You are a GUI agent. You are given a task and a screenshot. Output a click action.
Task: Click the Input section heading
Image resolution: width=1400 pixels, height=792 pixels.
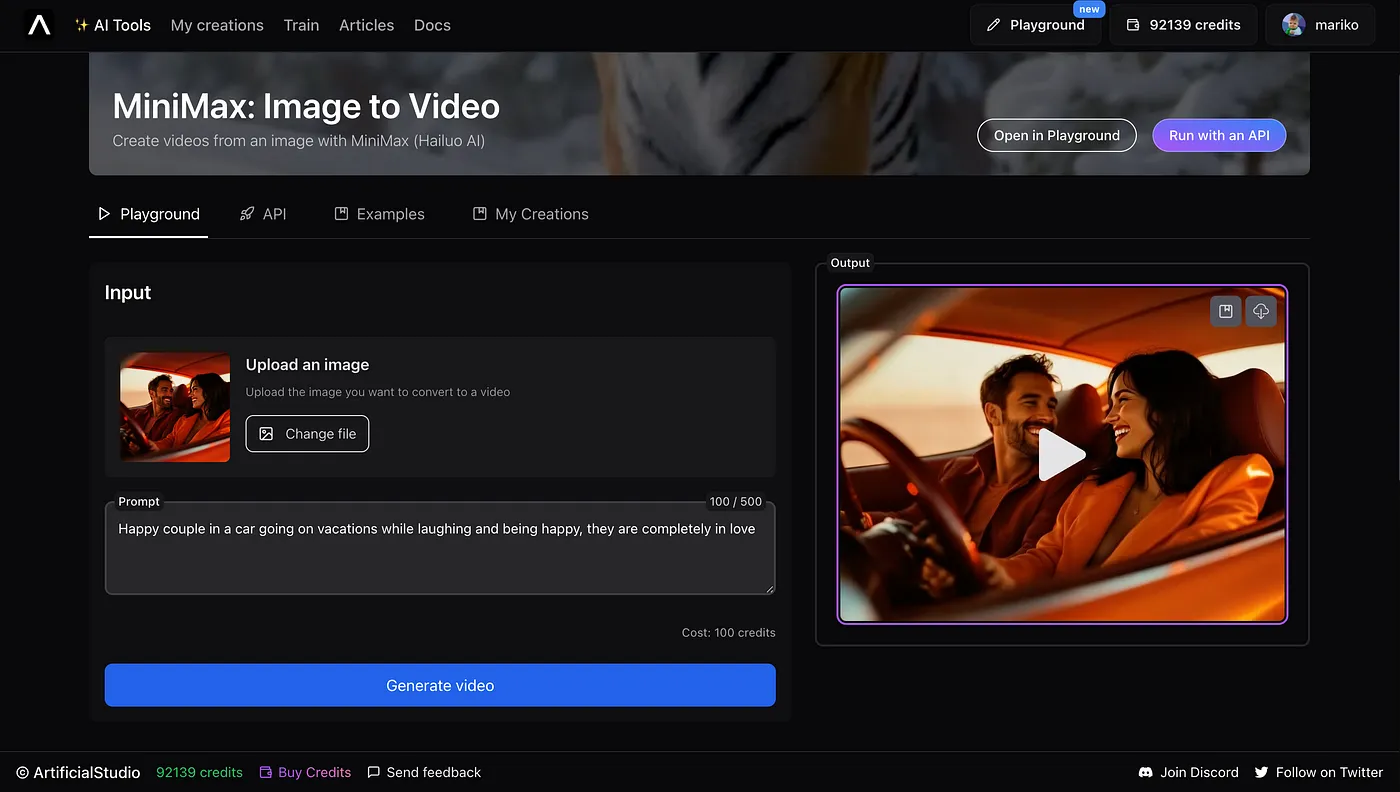(x=128, y=292)
